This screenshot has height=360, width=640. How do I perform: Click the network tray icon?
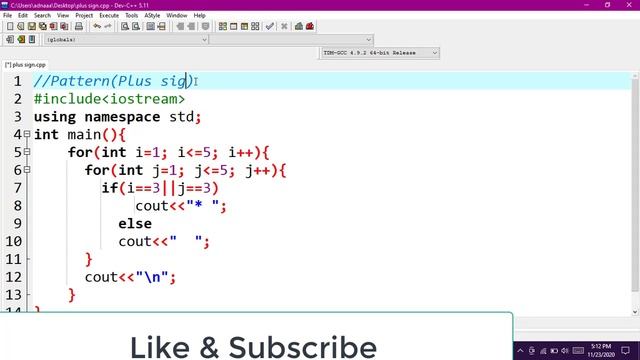[x=543, y=351]
